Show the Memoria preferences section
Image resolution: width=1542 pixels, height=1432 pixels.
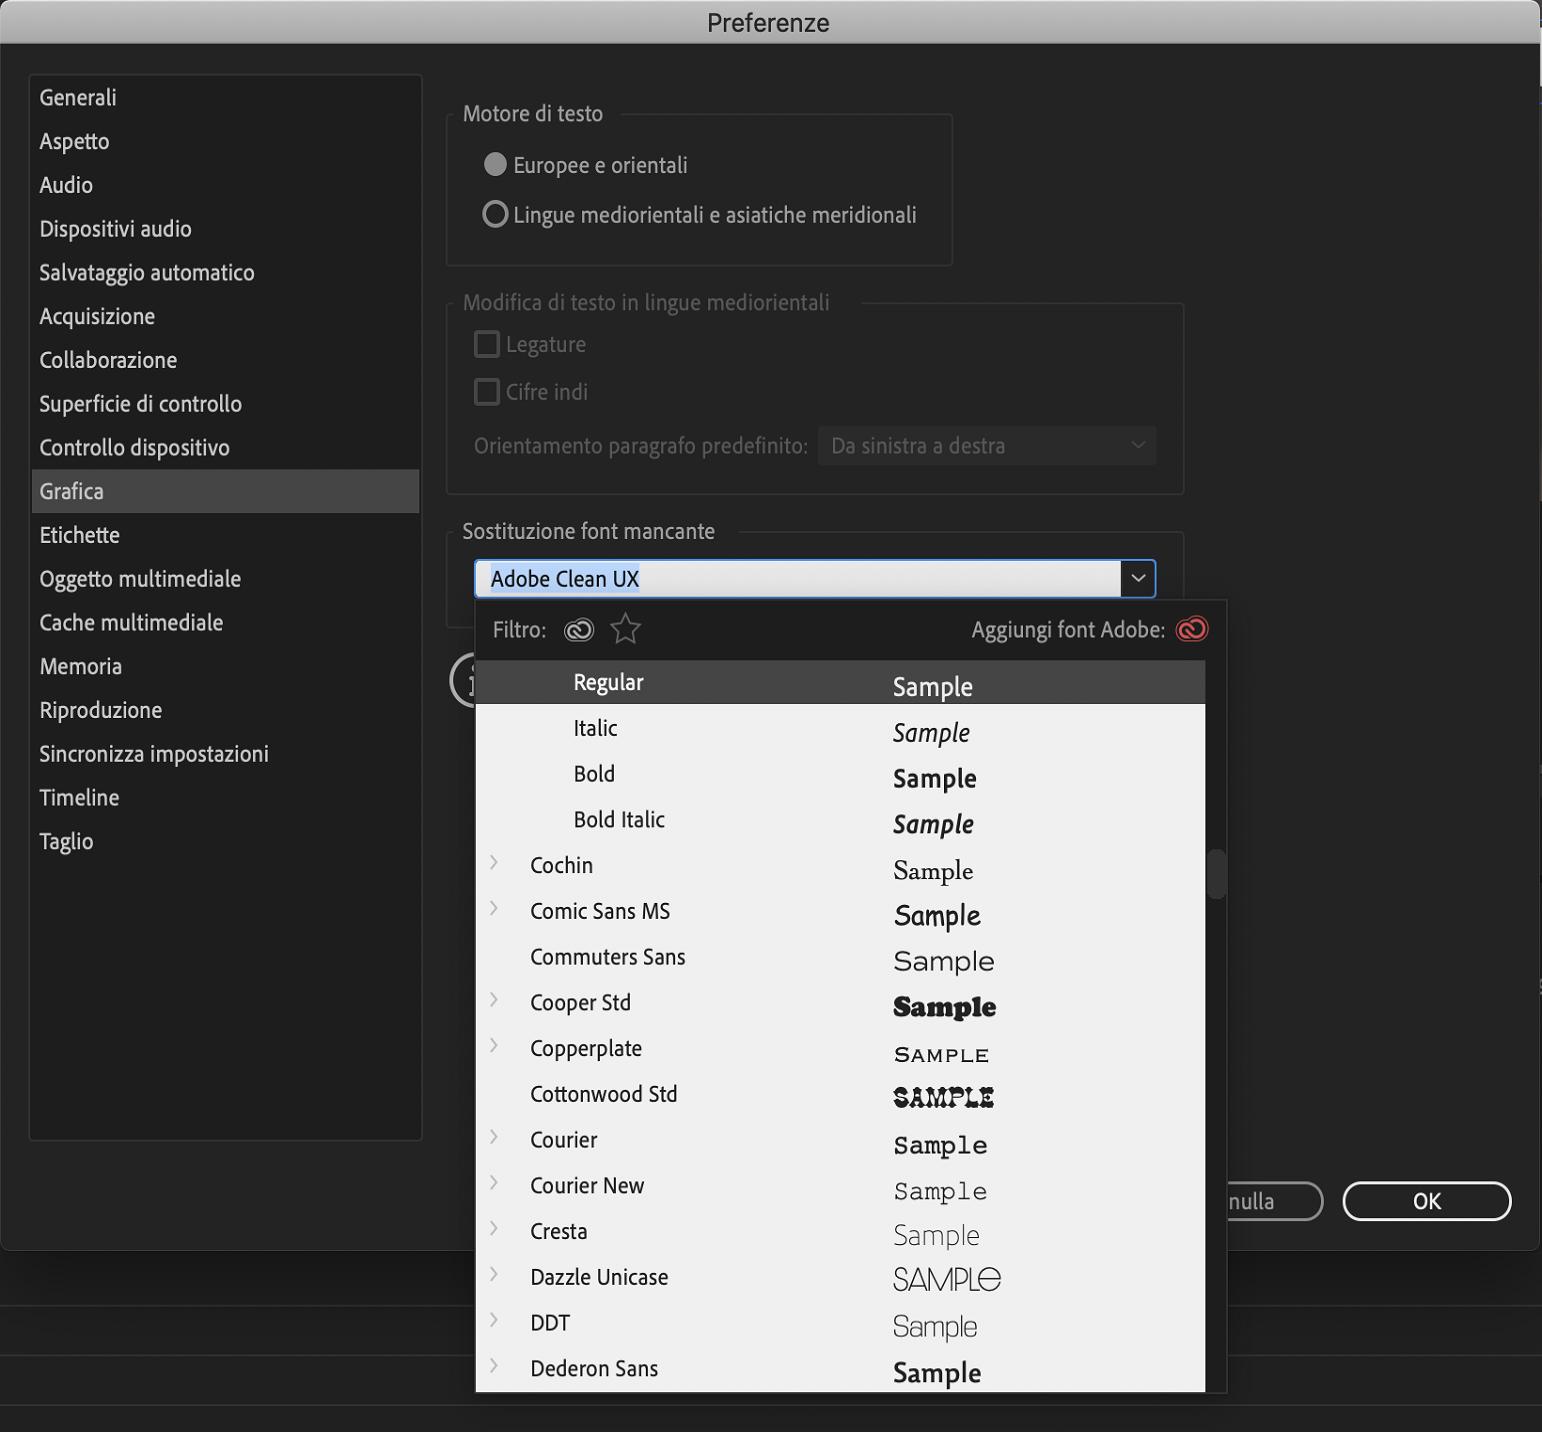tap(225, 667)
